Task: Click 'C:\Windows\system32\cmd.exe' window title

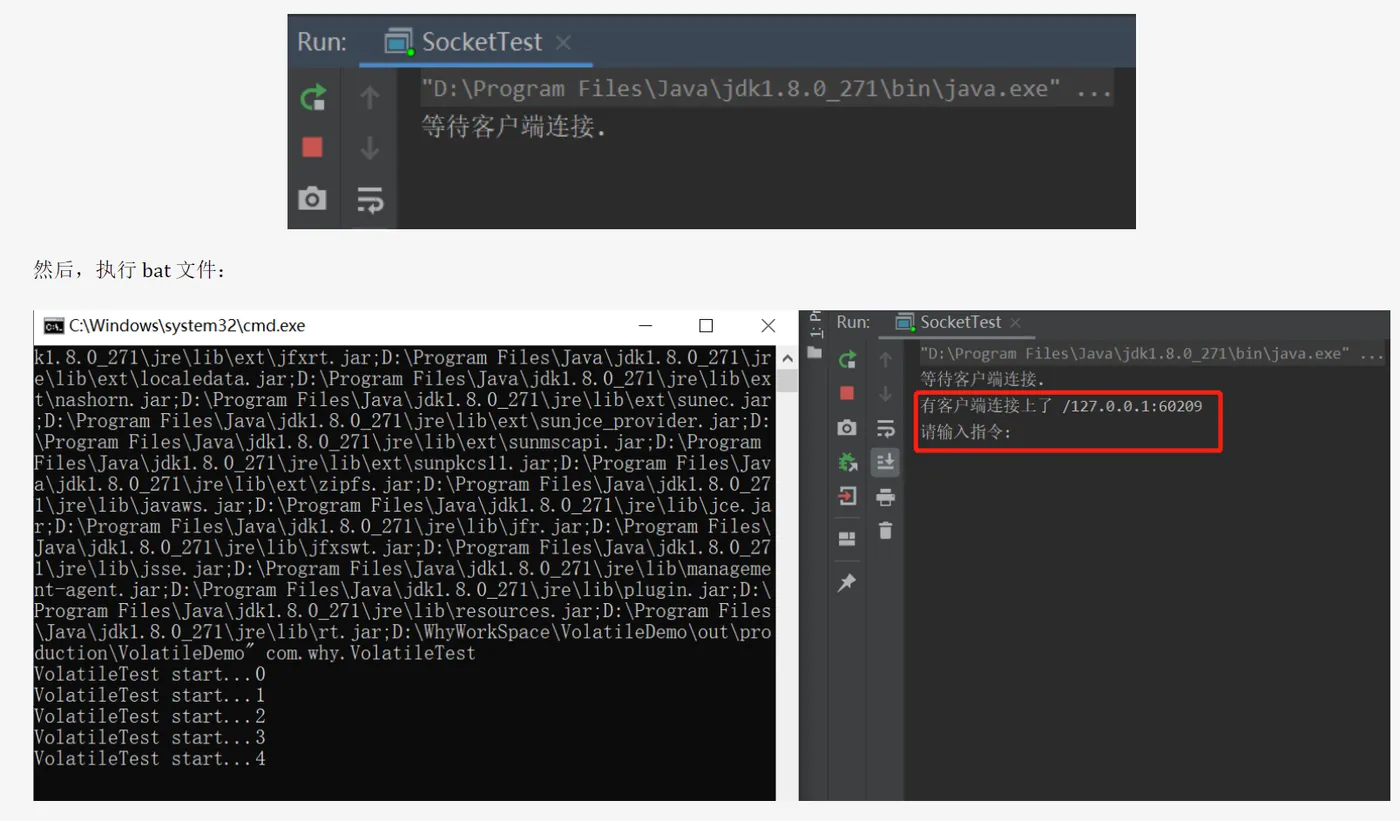Action: pyautogui.click(x=187, y=326)
